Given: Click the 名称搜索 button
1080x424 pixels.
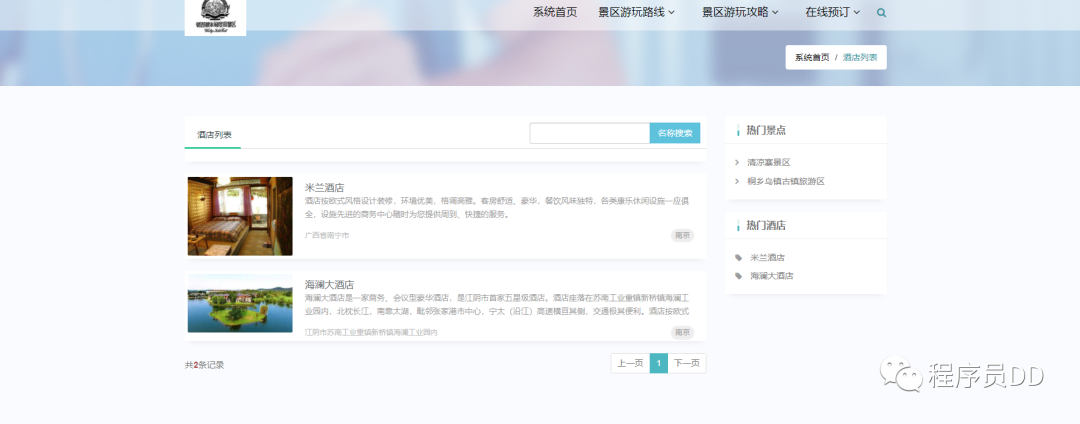Looking at the screenshot, I should [x=675, y=134].
